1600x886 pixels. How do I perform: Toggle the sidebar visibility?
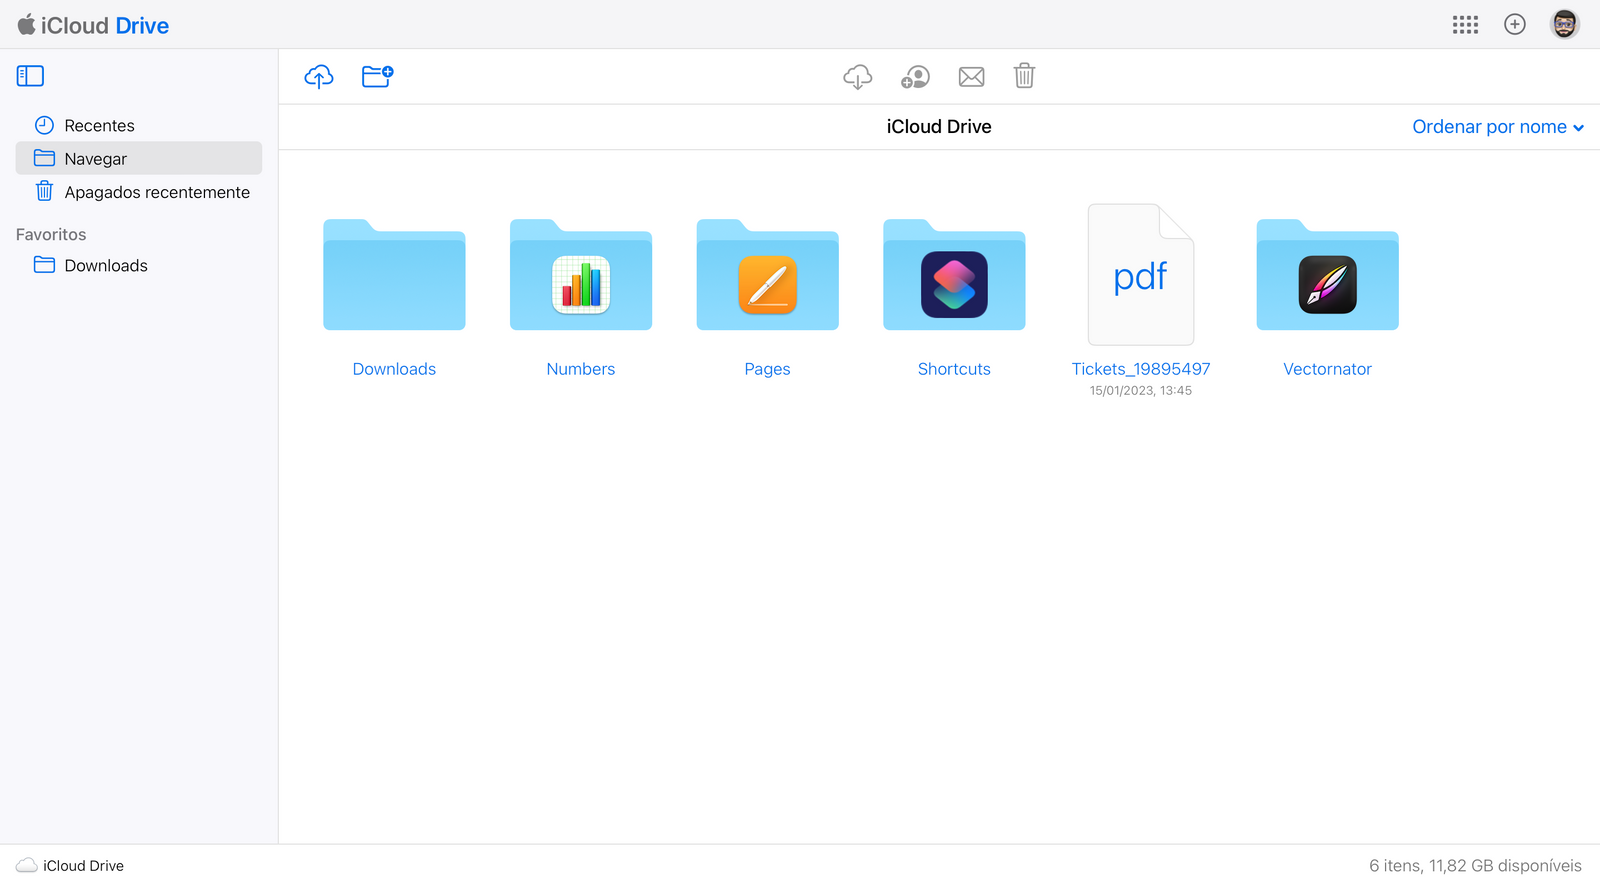[x=30, y=76]
